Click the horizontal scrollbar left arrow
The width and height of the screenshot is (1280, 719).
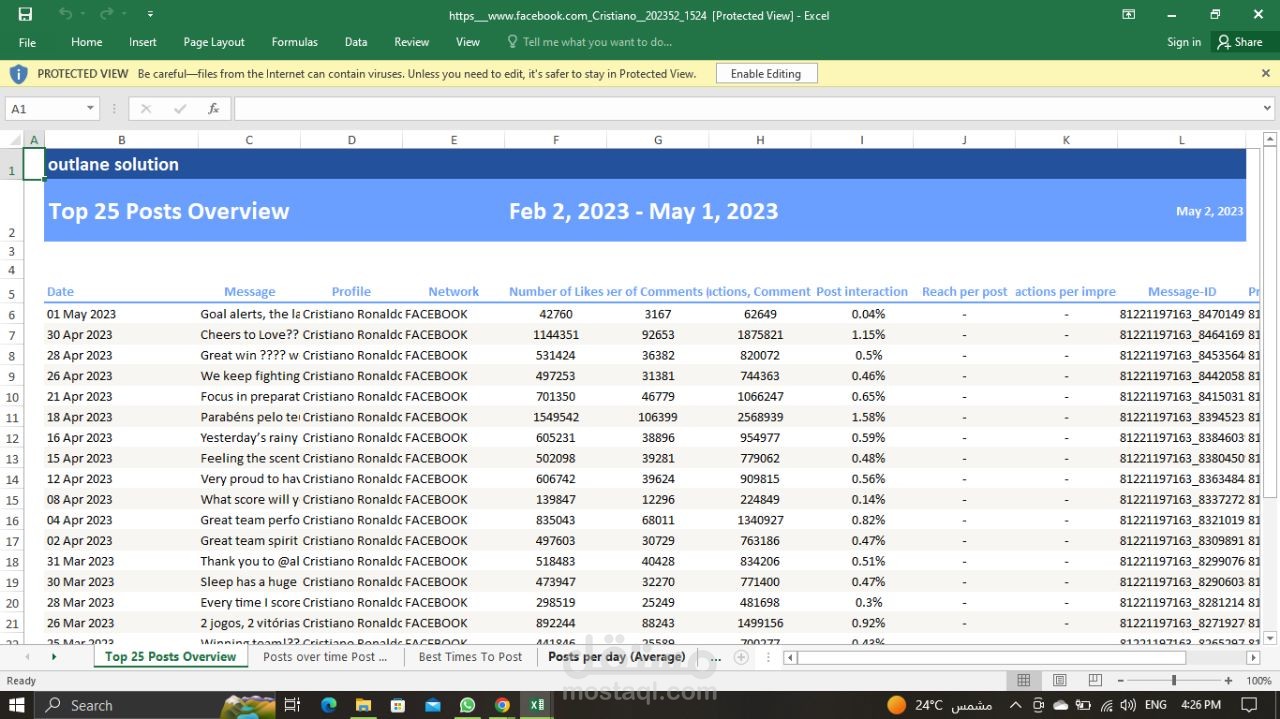[790, 658]
